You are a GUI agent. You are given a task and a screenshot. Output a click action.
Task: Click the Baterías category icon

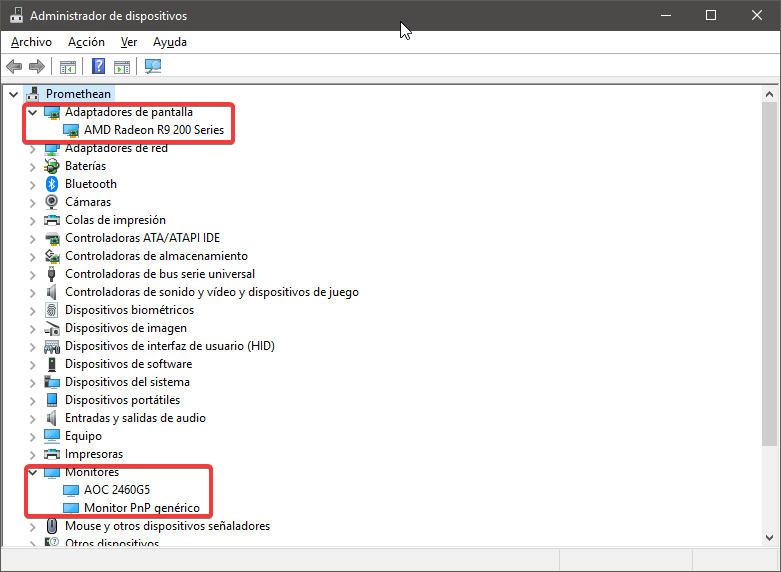point(52,166)
